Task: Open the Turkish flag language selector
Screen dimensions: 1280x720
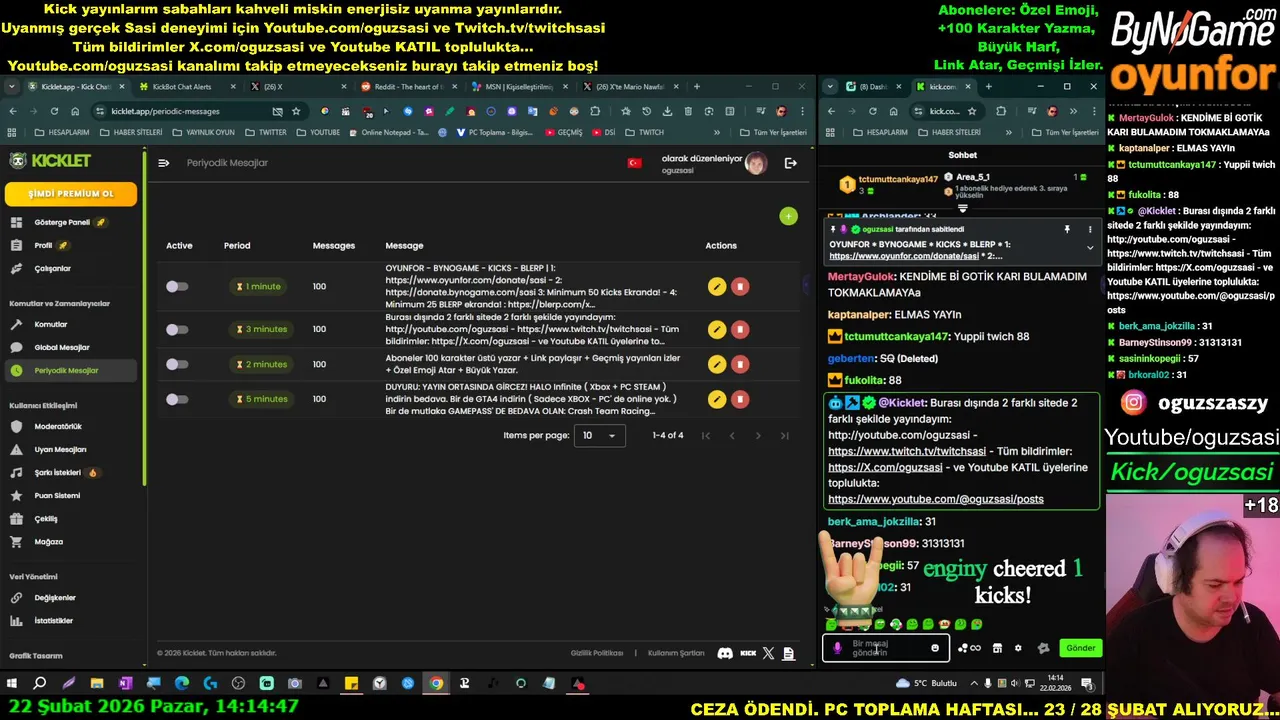Action: tap(634, 163)
